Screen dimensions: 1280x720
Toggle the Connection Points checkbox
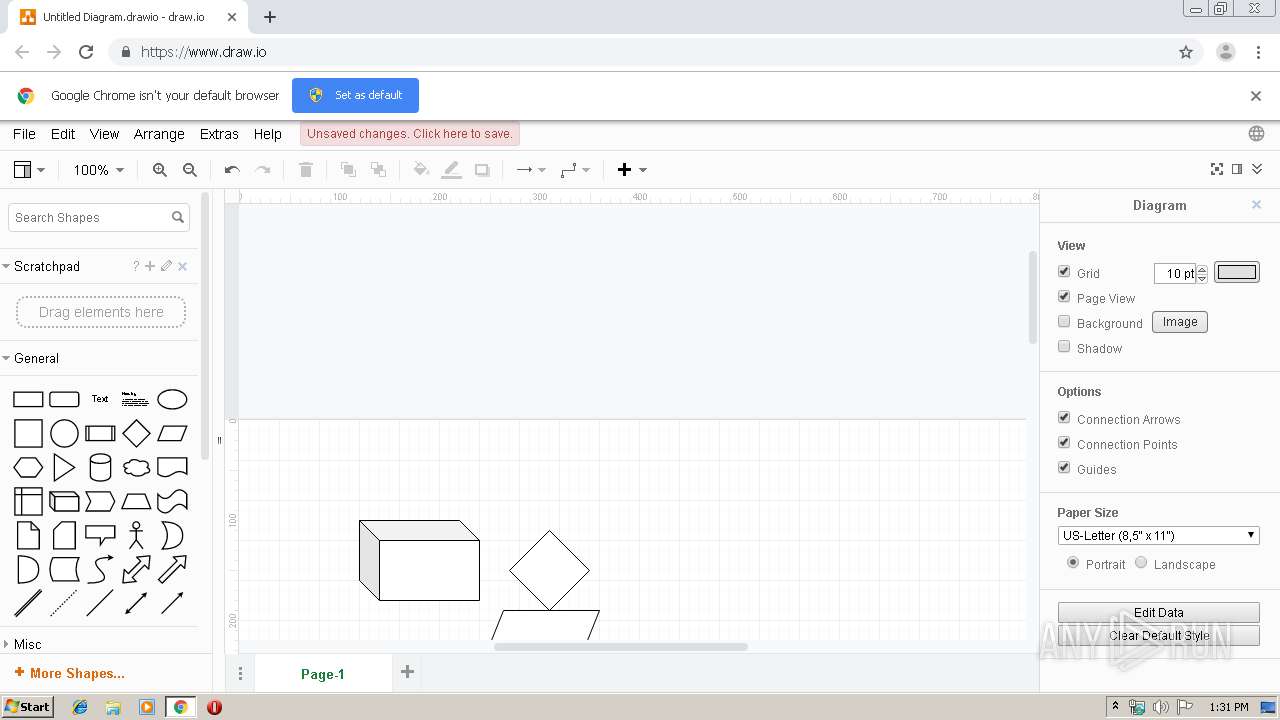point(1064,443)
